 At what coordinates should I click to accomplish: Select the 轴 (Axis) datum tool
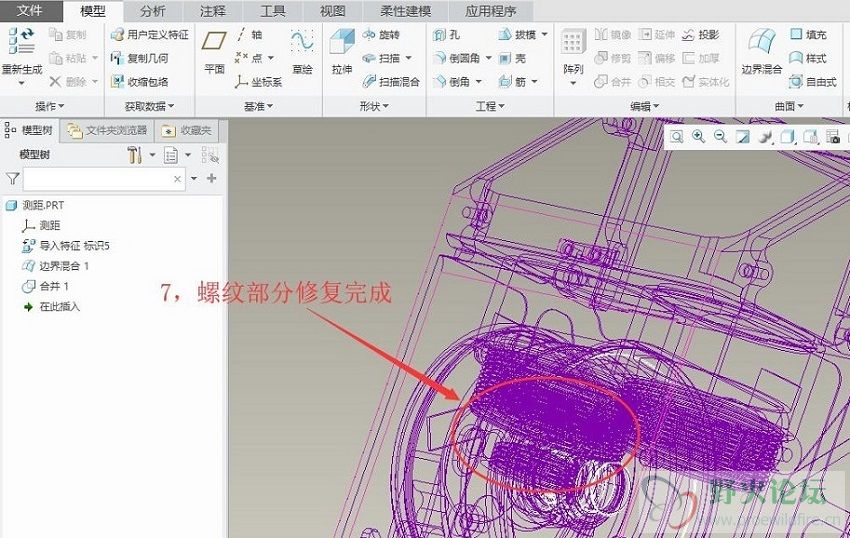(249, 35)
